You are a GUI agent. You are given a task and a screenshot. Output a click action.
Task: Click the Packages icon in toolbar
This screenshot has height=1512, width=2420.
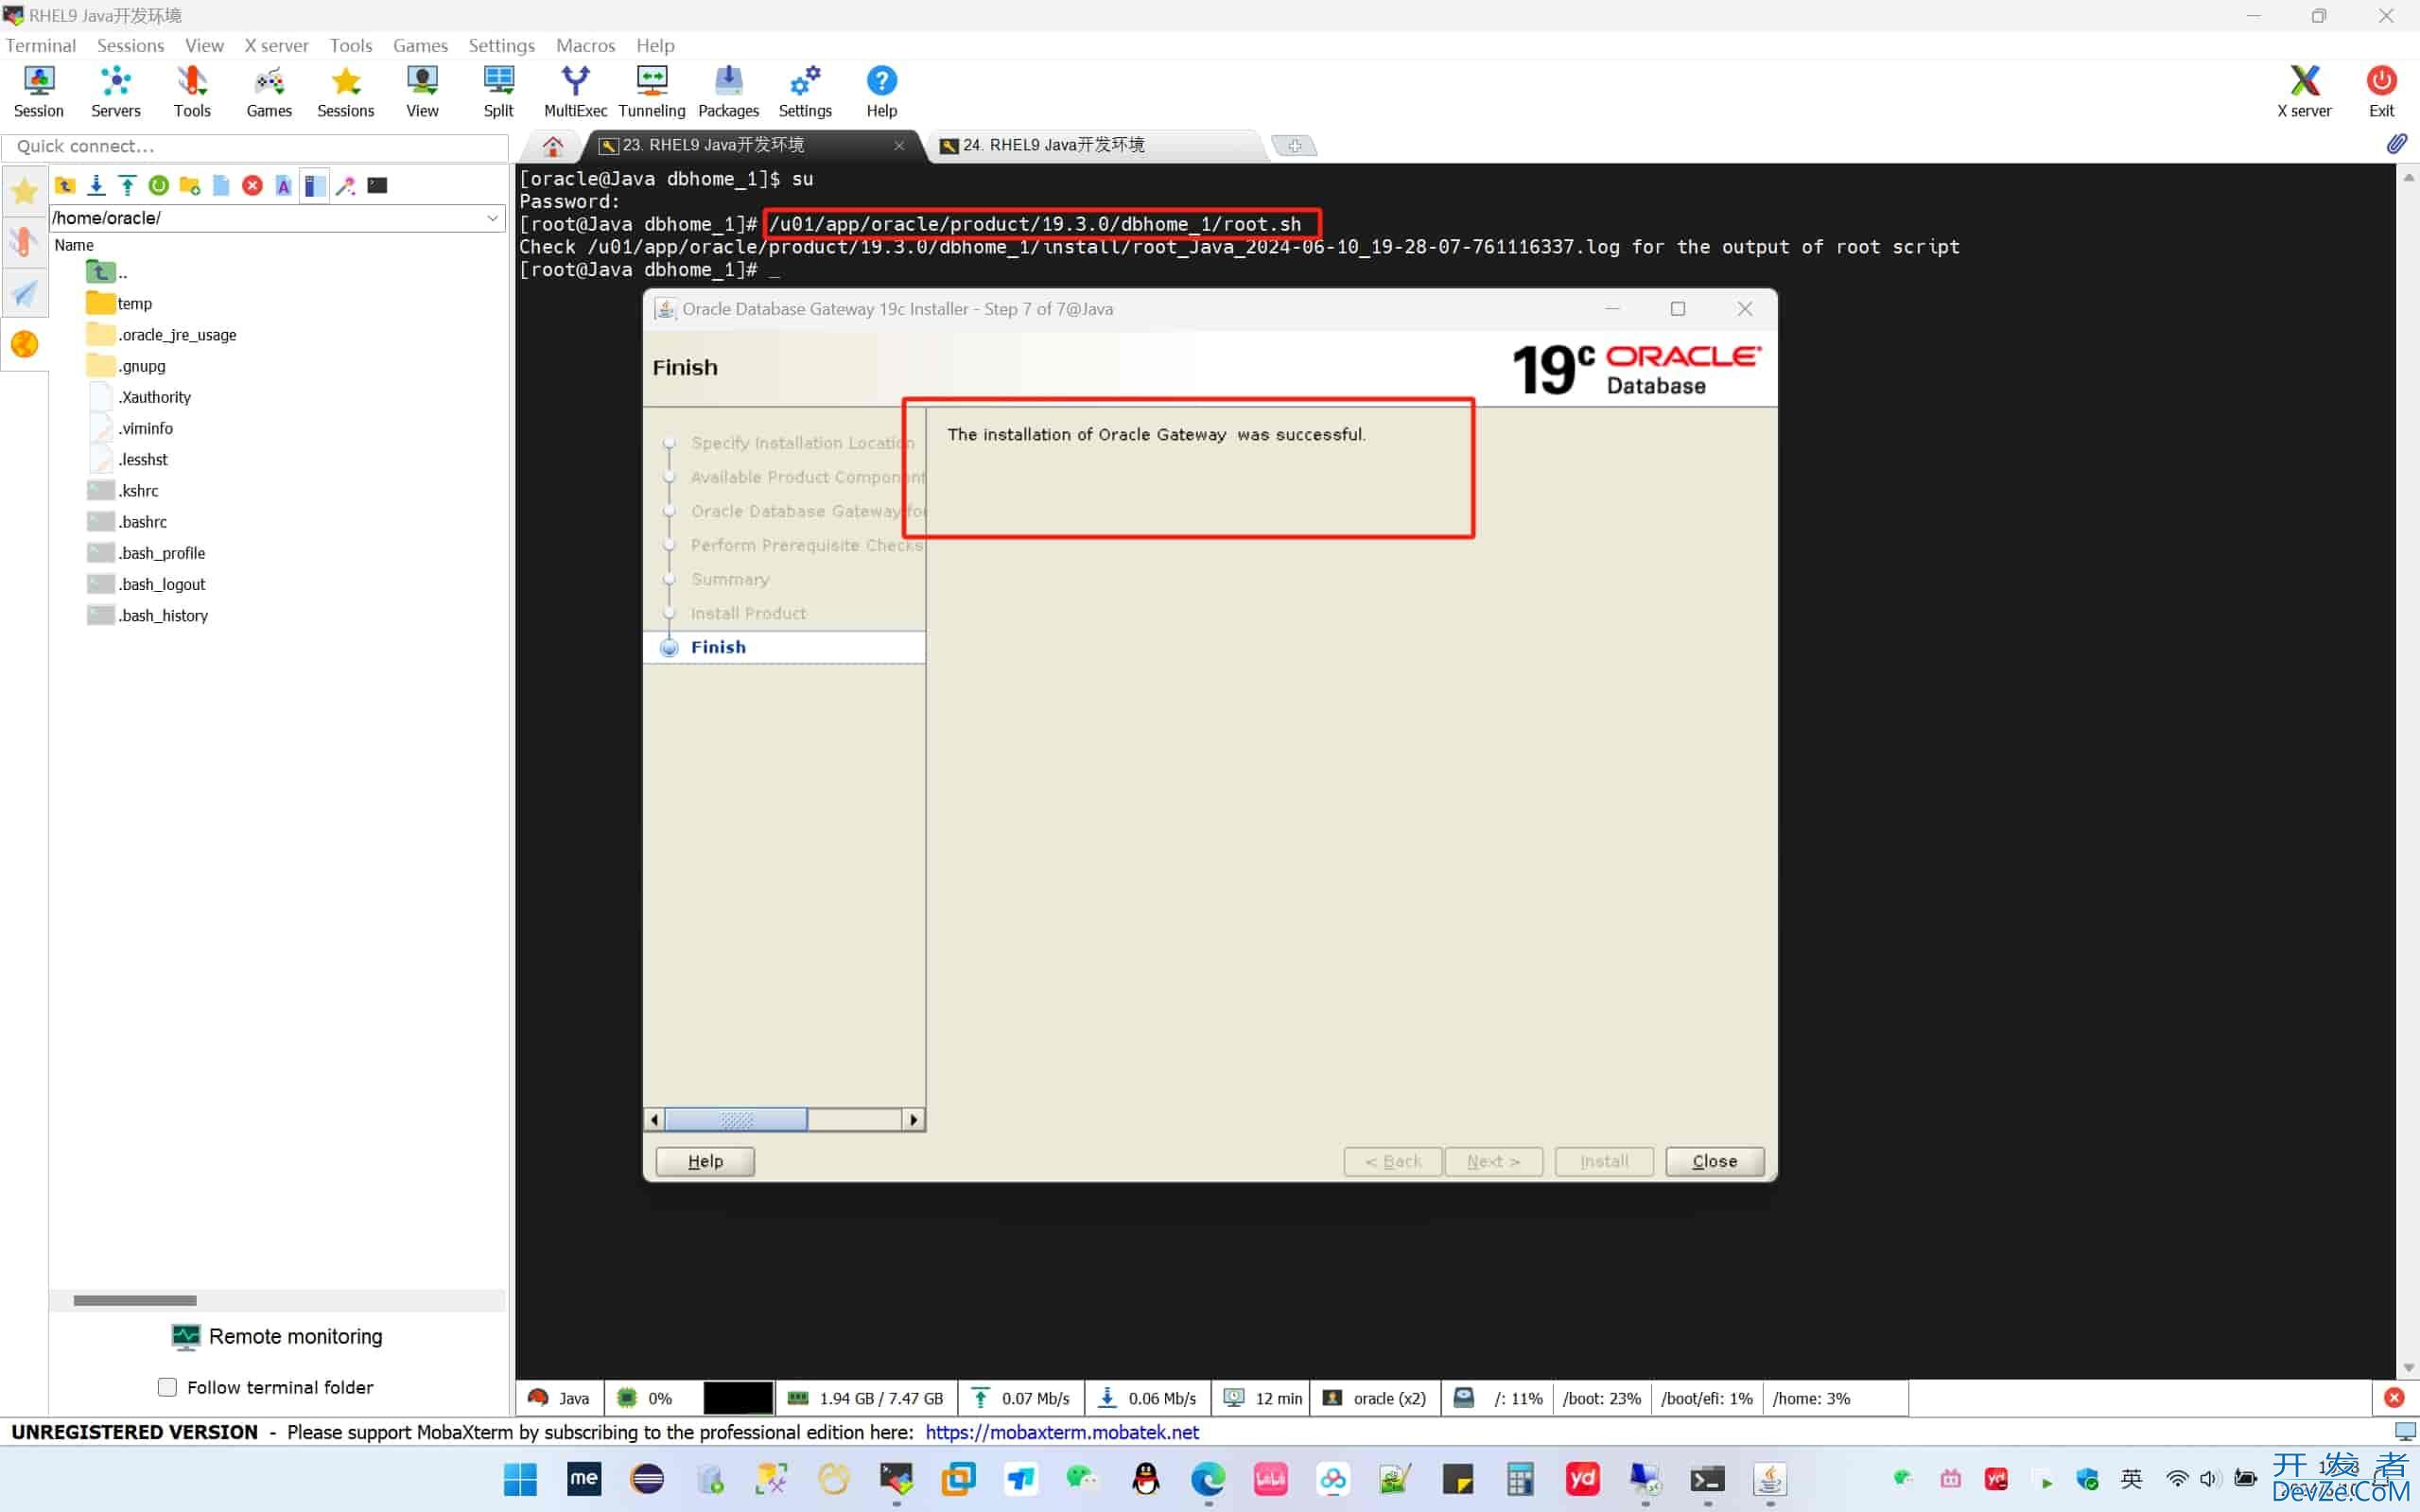pos(728,91)
